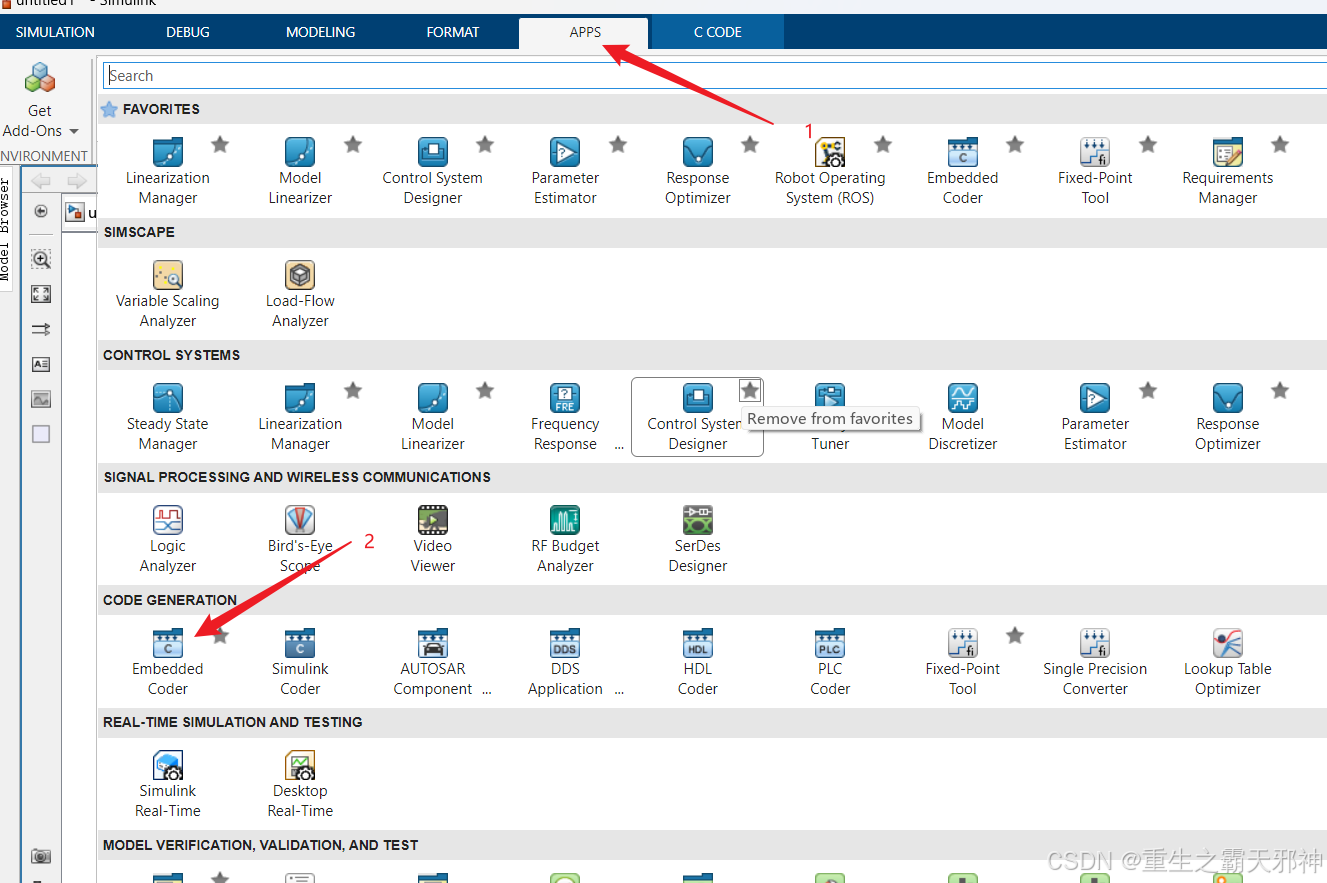Open AUTOSAR Component app
1327x883 pixels.
coord(432,662)
